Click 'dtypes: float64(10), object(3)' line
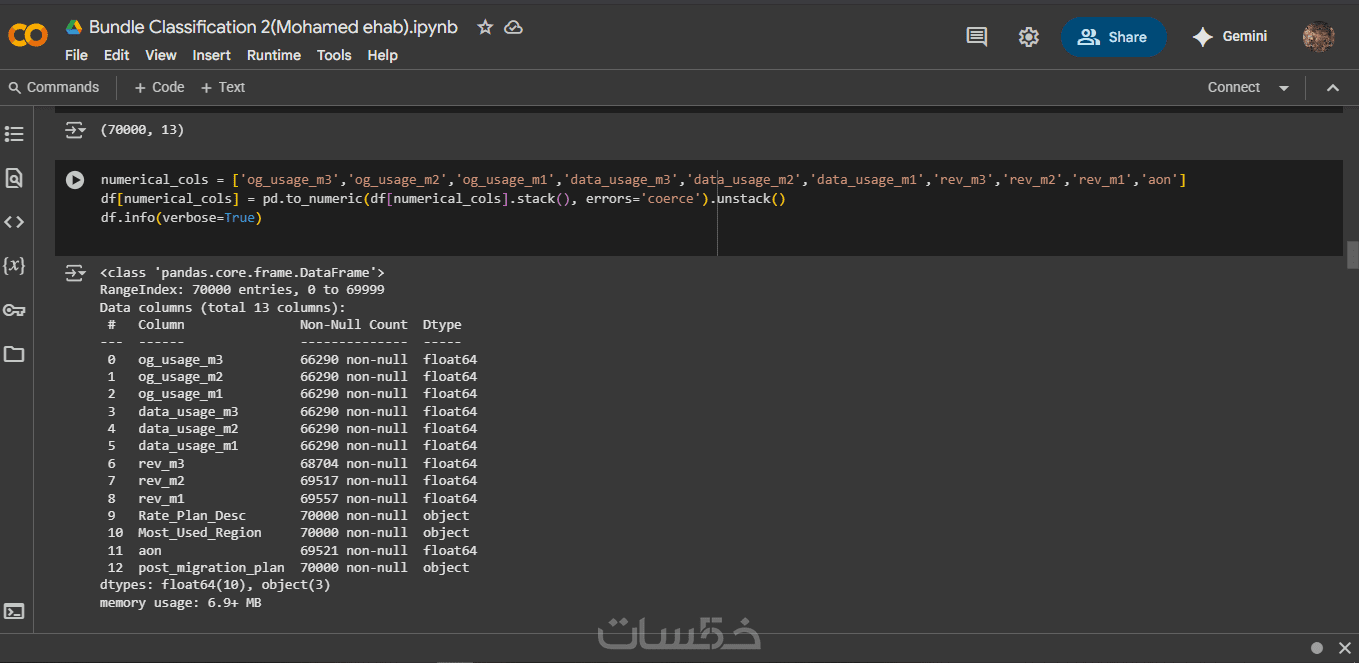 pyautogui.click(x=215, y=584)
